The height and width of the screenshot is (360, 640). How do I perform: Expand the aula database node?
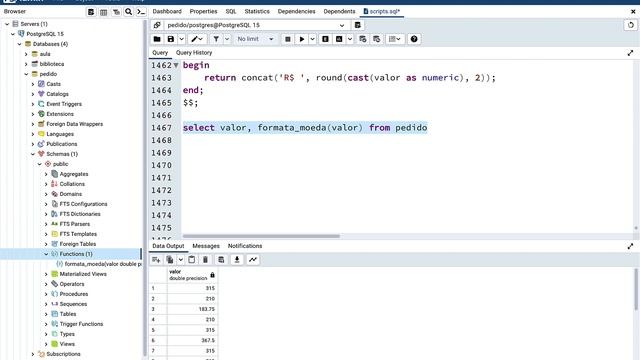tap(26, 54)
